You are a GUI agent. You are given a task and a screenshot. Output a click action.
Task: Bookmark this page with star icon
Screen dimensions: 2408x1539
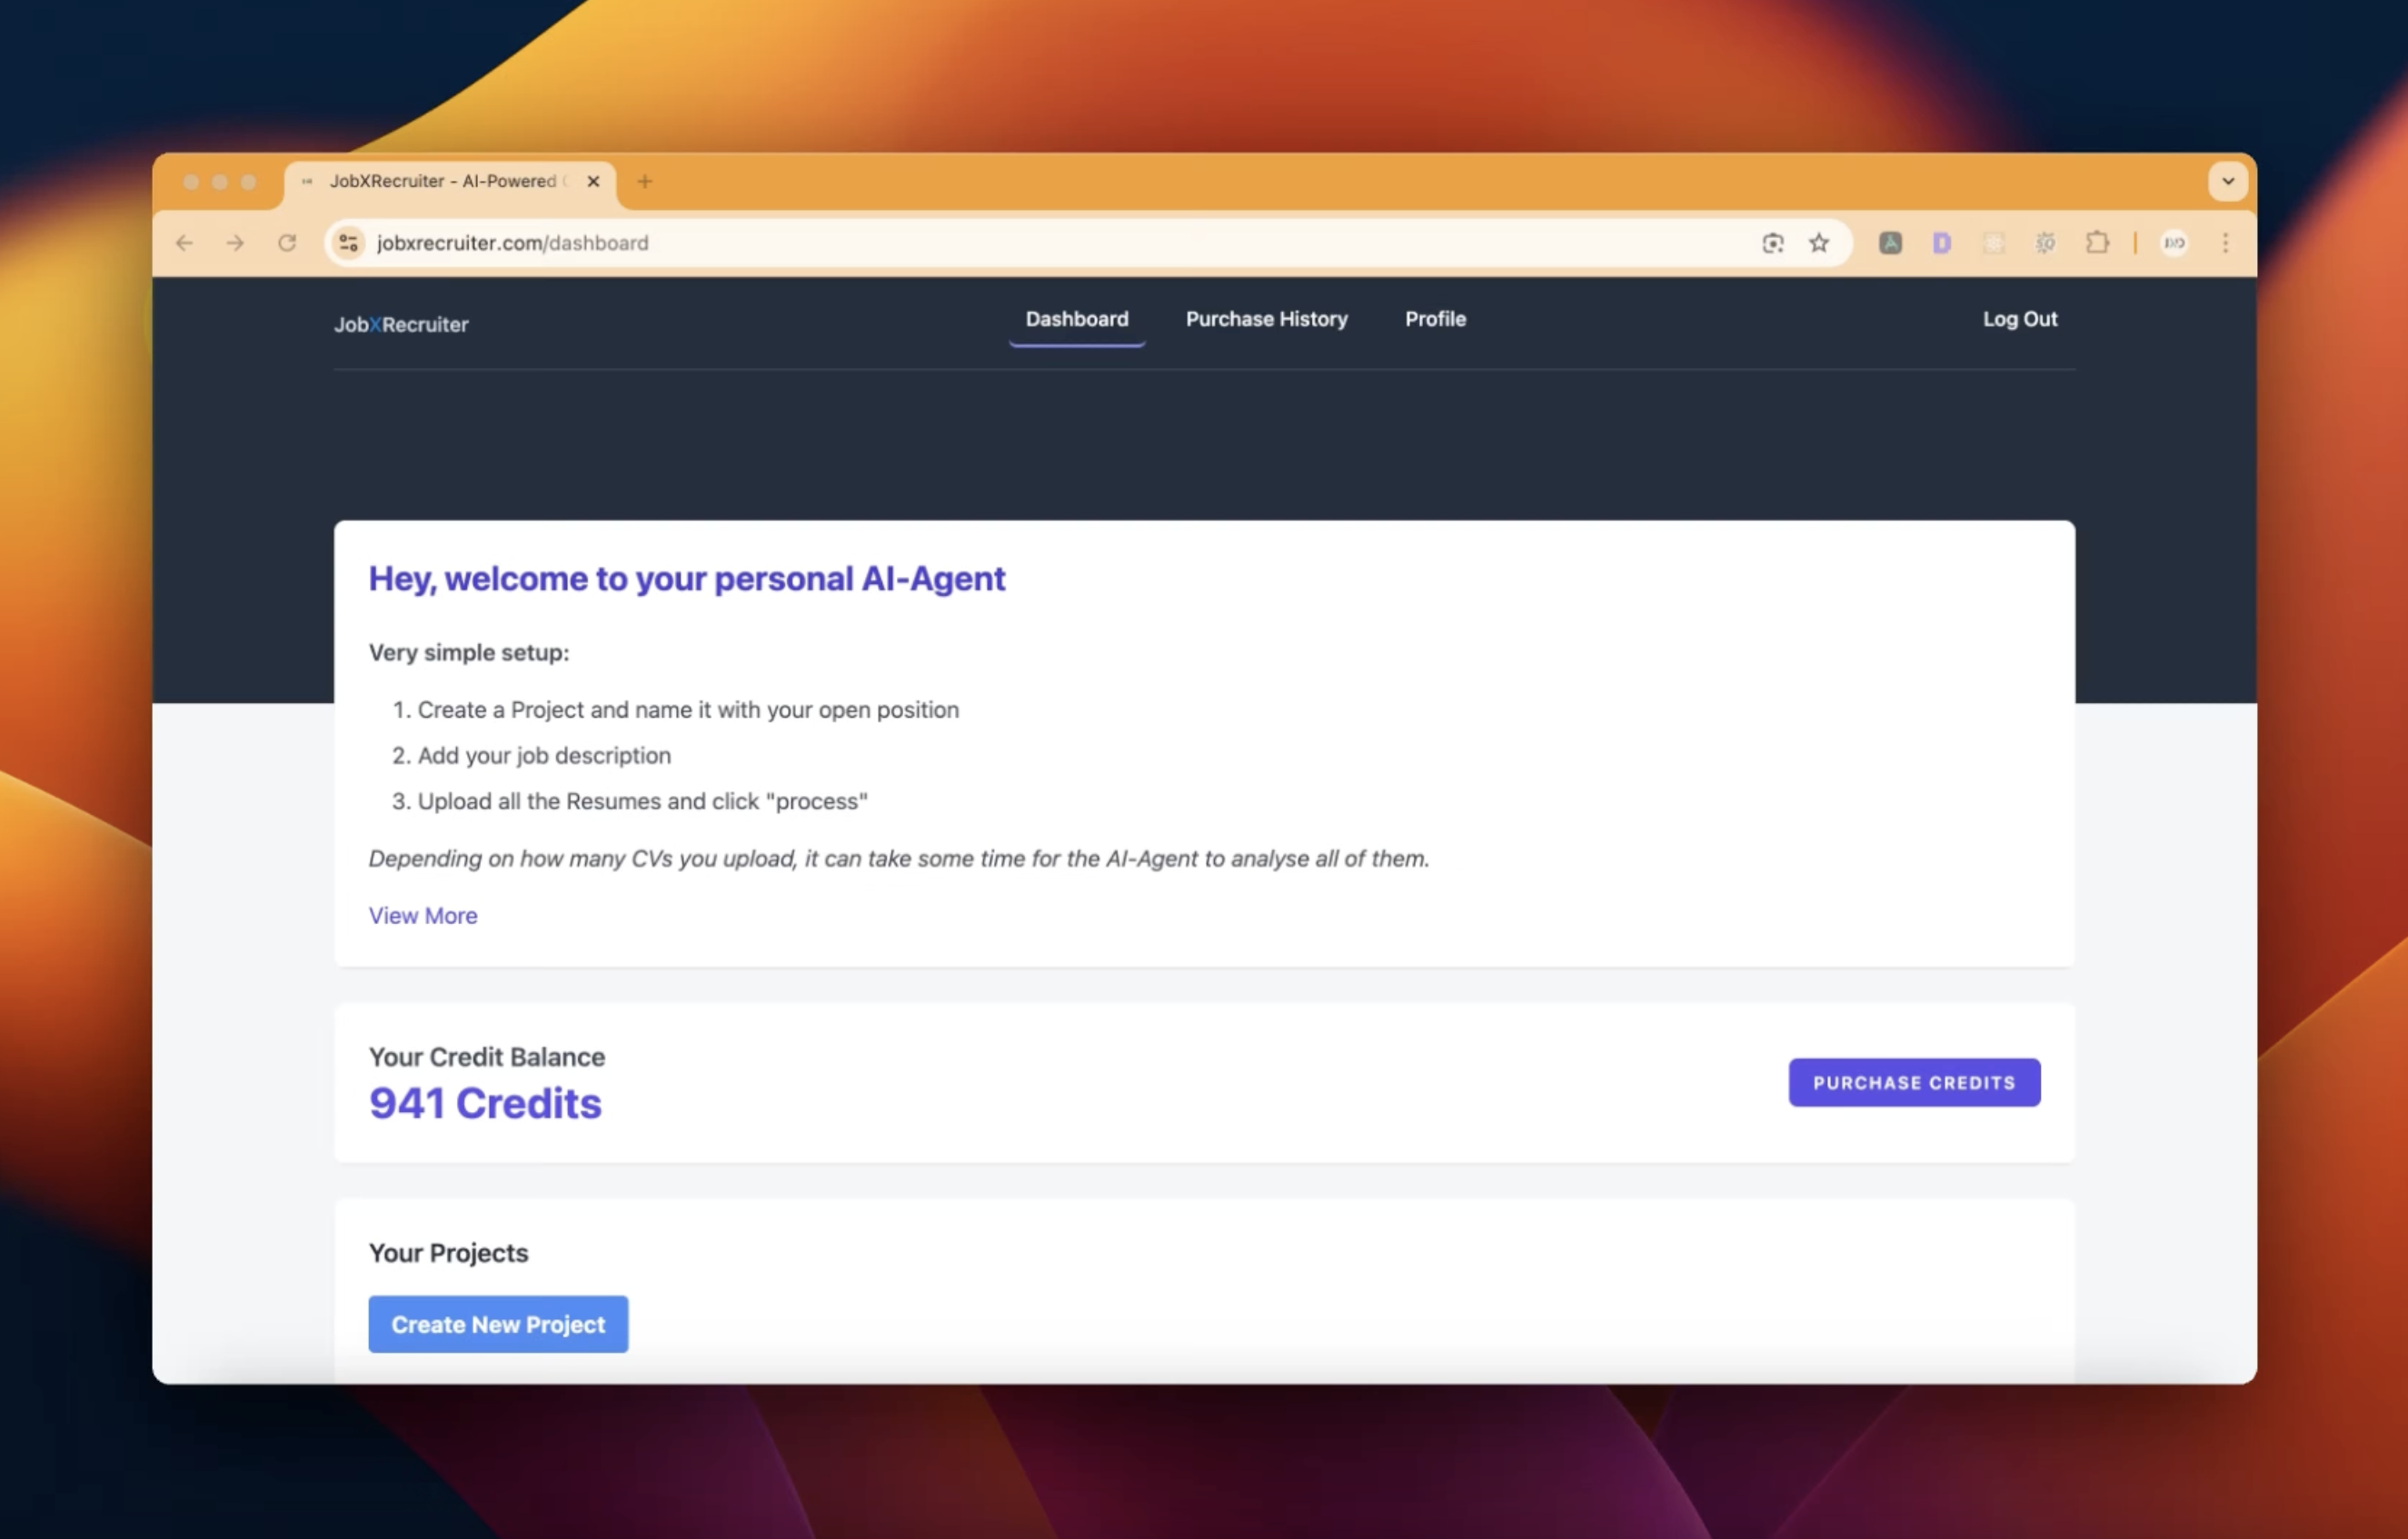point(1819,243)
